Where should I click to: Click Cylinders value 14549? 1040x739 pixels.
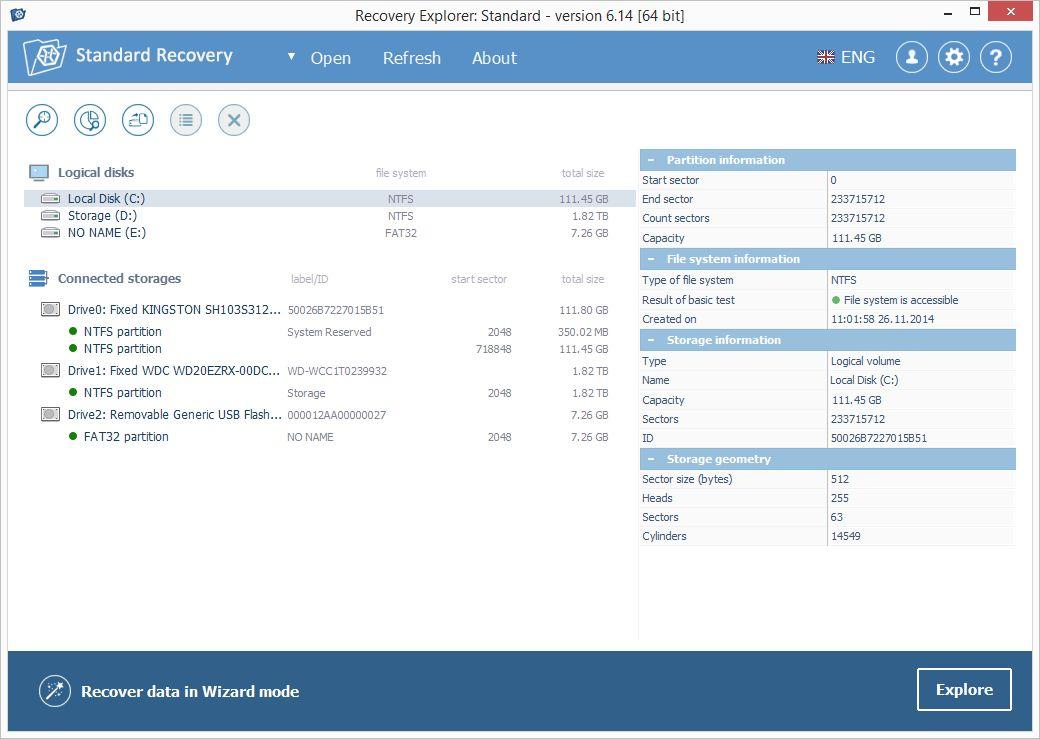[845, 536]
